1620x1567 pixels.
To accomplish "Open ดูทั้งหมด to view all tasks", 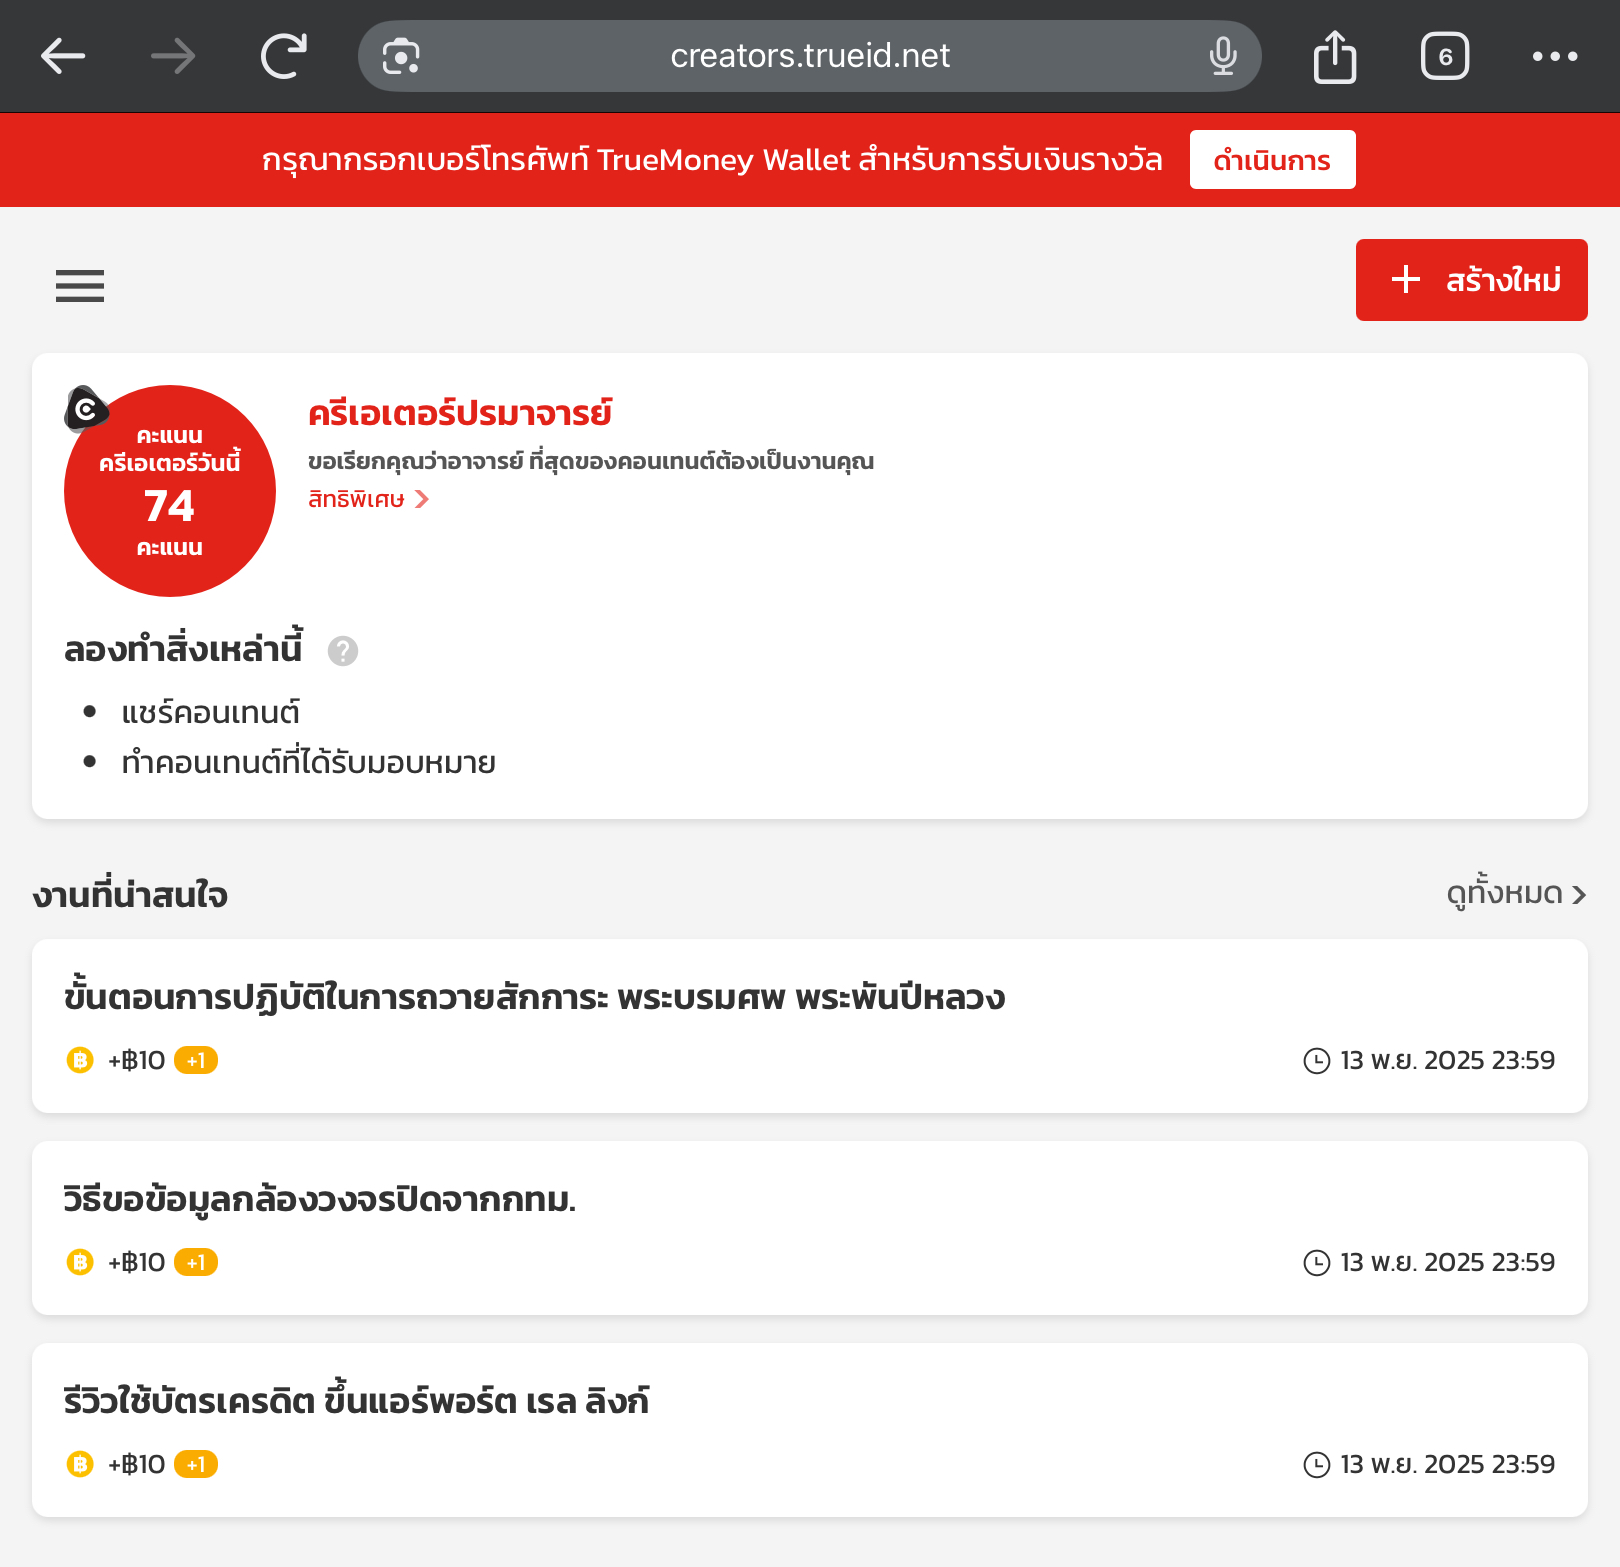I will point(1516,893).
